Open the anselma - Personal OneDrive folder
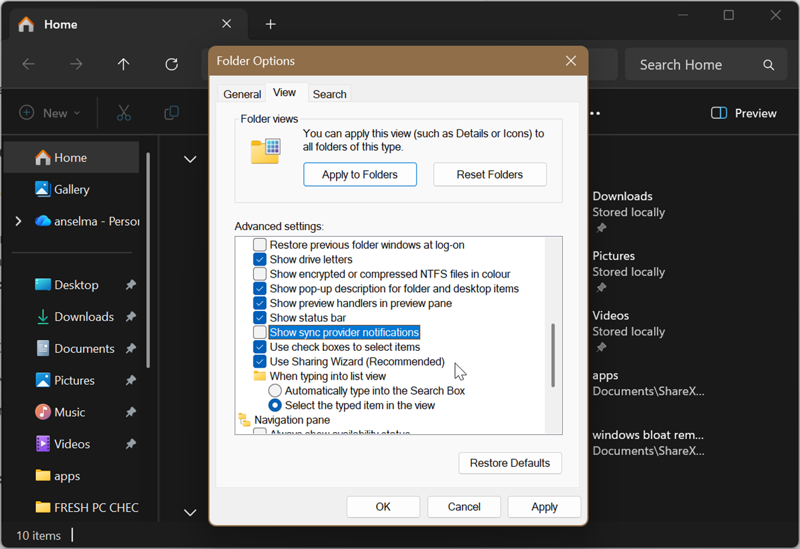Viewport: 800px width, 549px height. coord(87,221)
